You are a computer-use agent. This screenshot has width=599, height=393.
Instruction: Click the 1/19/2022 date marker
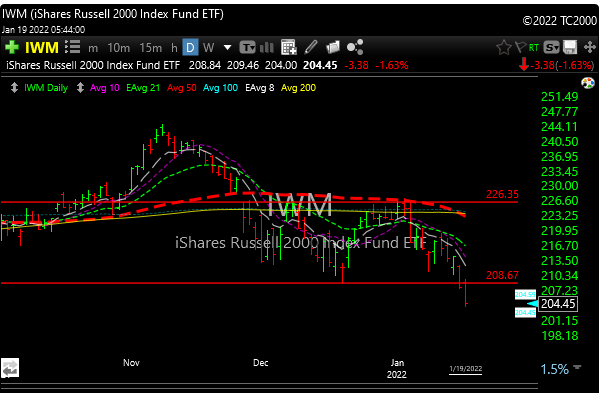pyautogui.click(x=465, y=369)
